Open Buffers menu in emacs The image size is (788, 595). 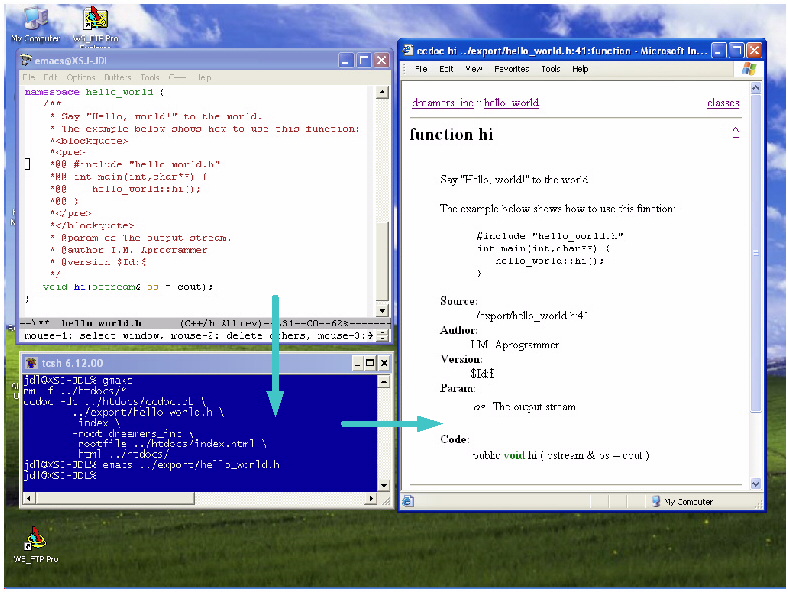point(118,77)
